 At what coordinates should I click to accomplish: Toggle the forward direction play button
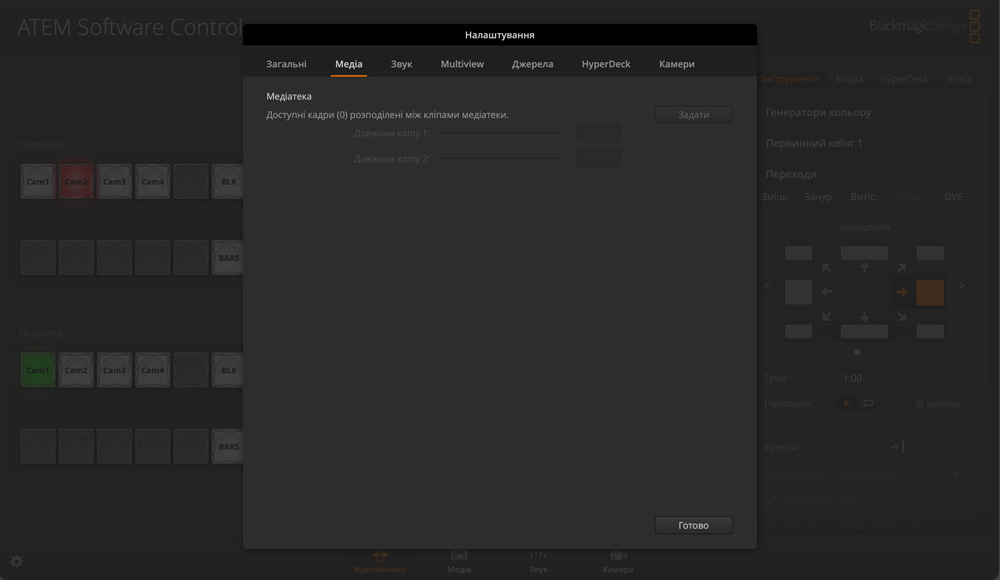[846, 403]
